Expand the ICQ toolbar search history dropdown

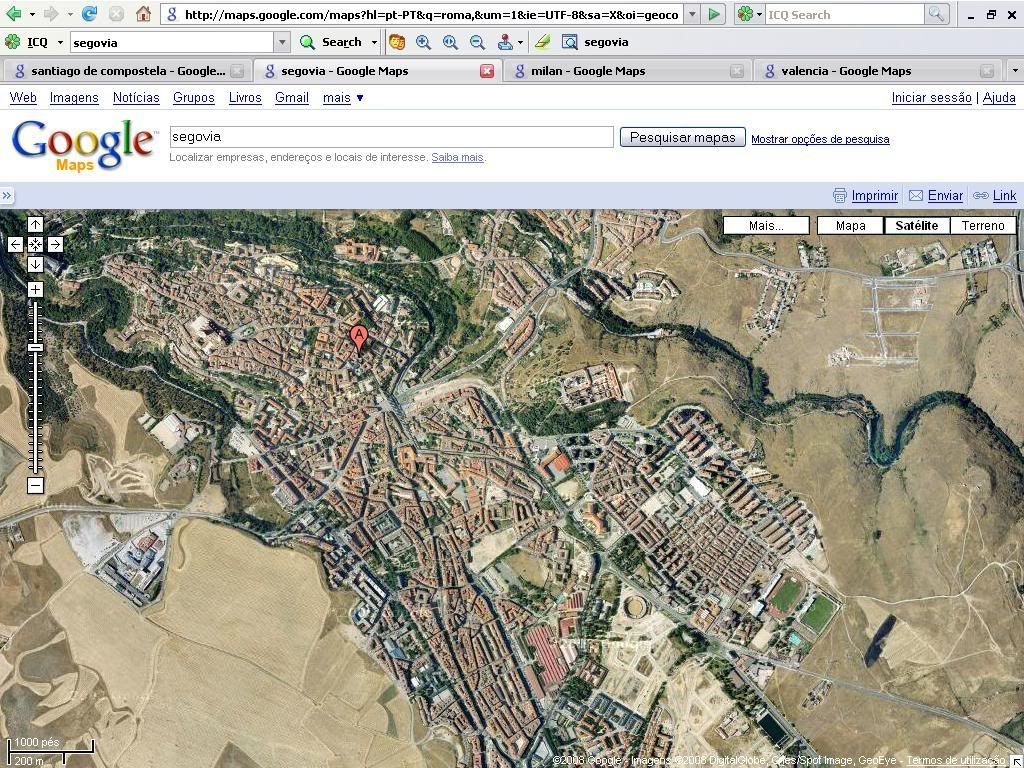pyautogui.click(x=282, y=42)
